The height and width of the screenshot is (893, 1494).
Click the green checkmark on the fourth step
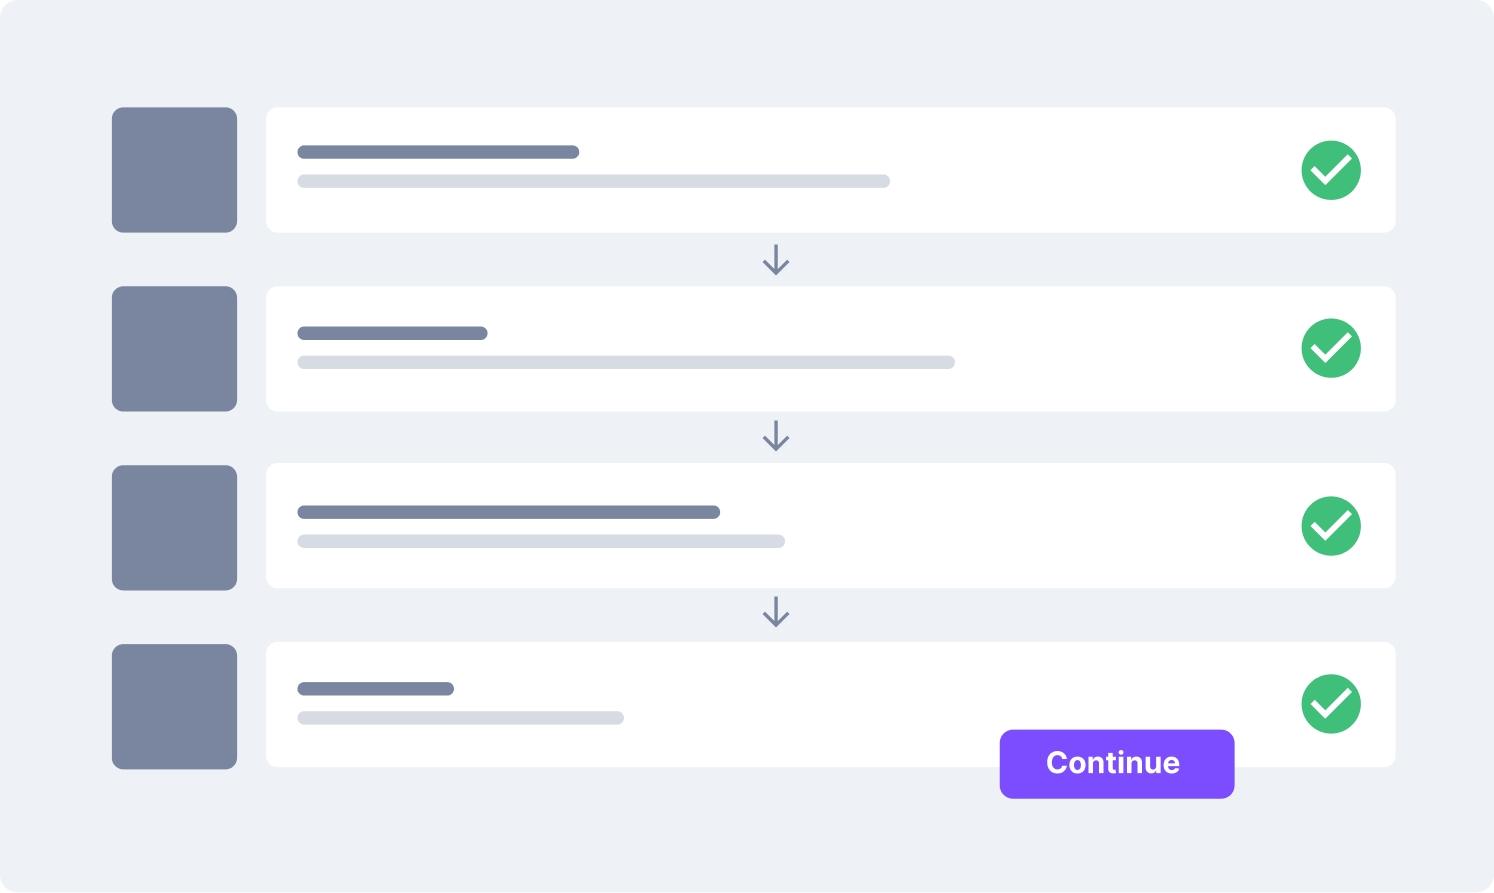click(1331, 704)
